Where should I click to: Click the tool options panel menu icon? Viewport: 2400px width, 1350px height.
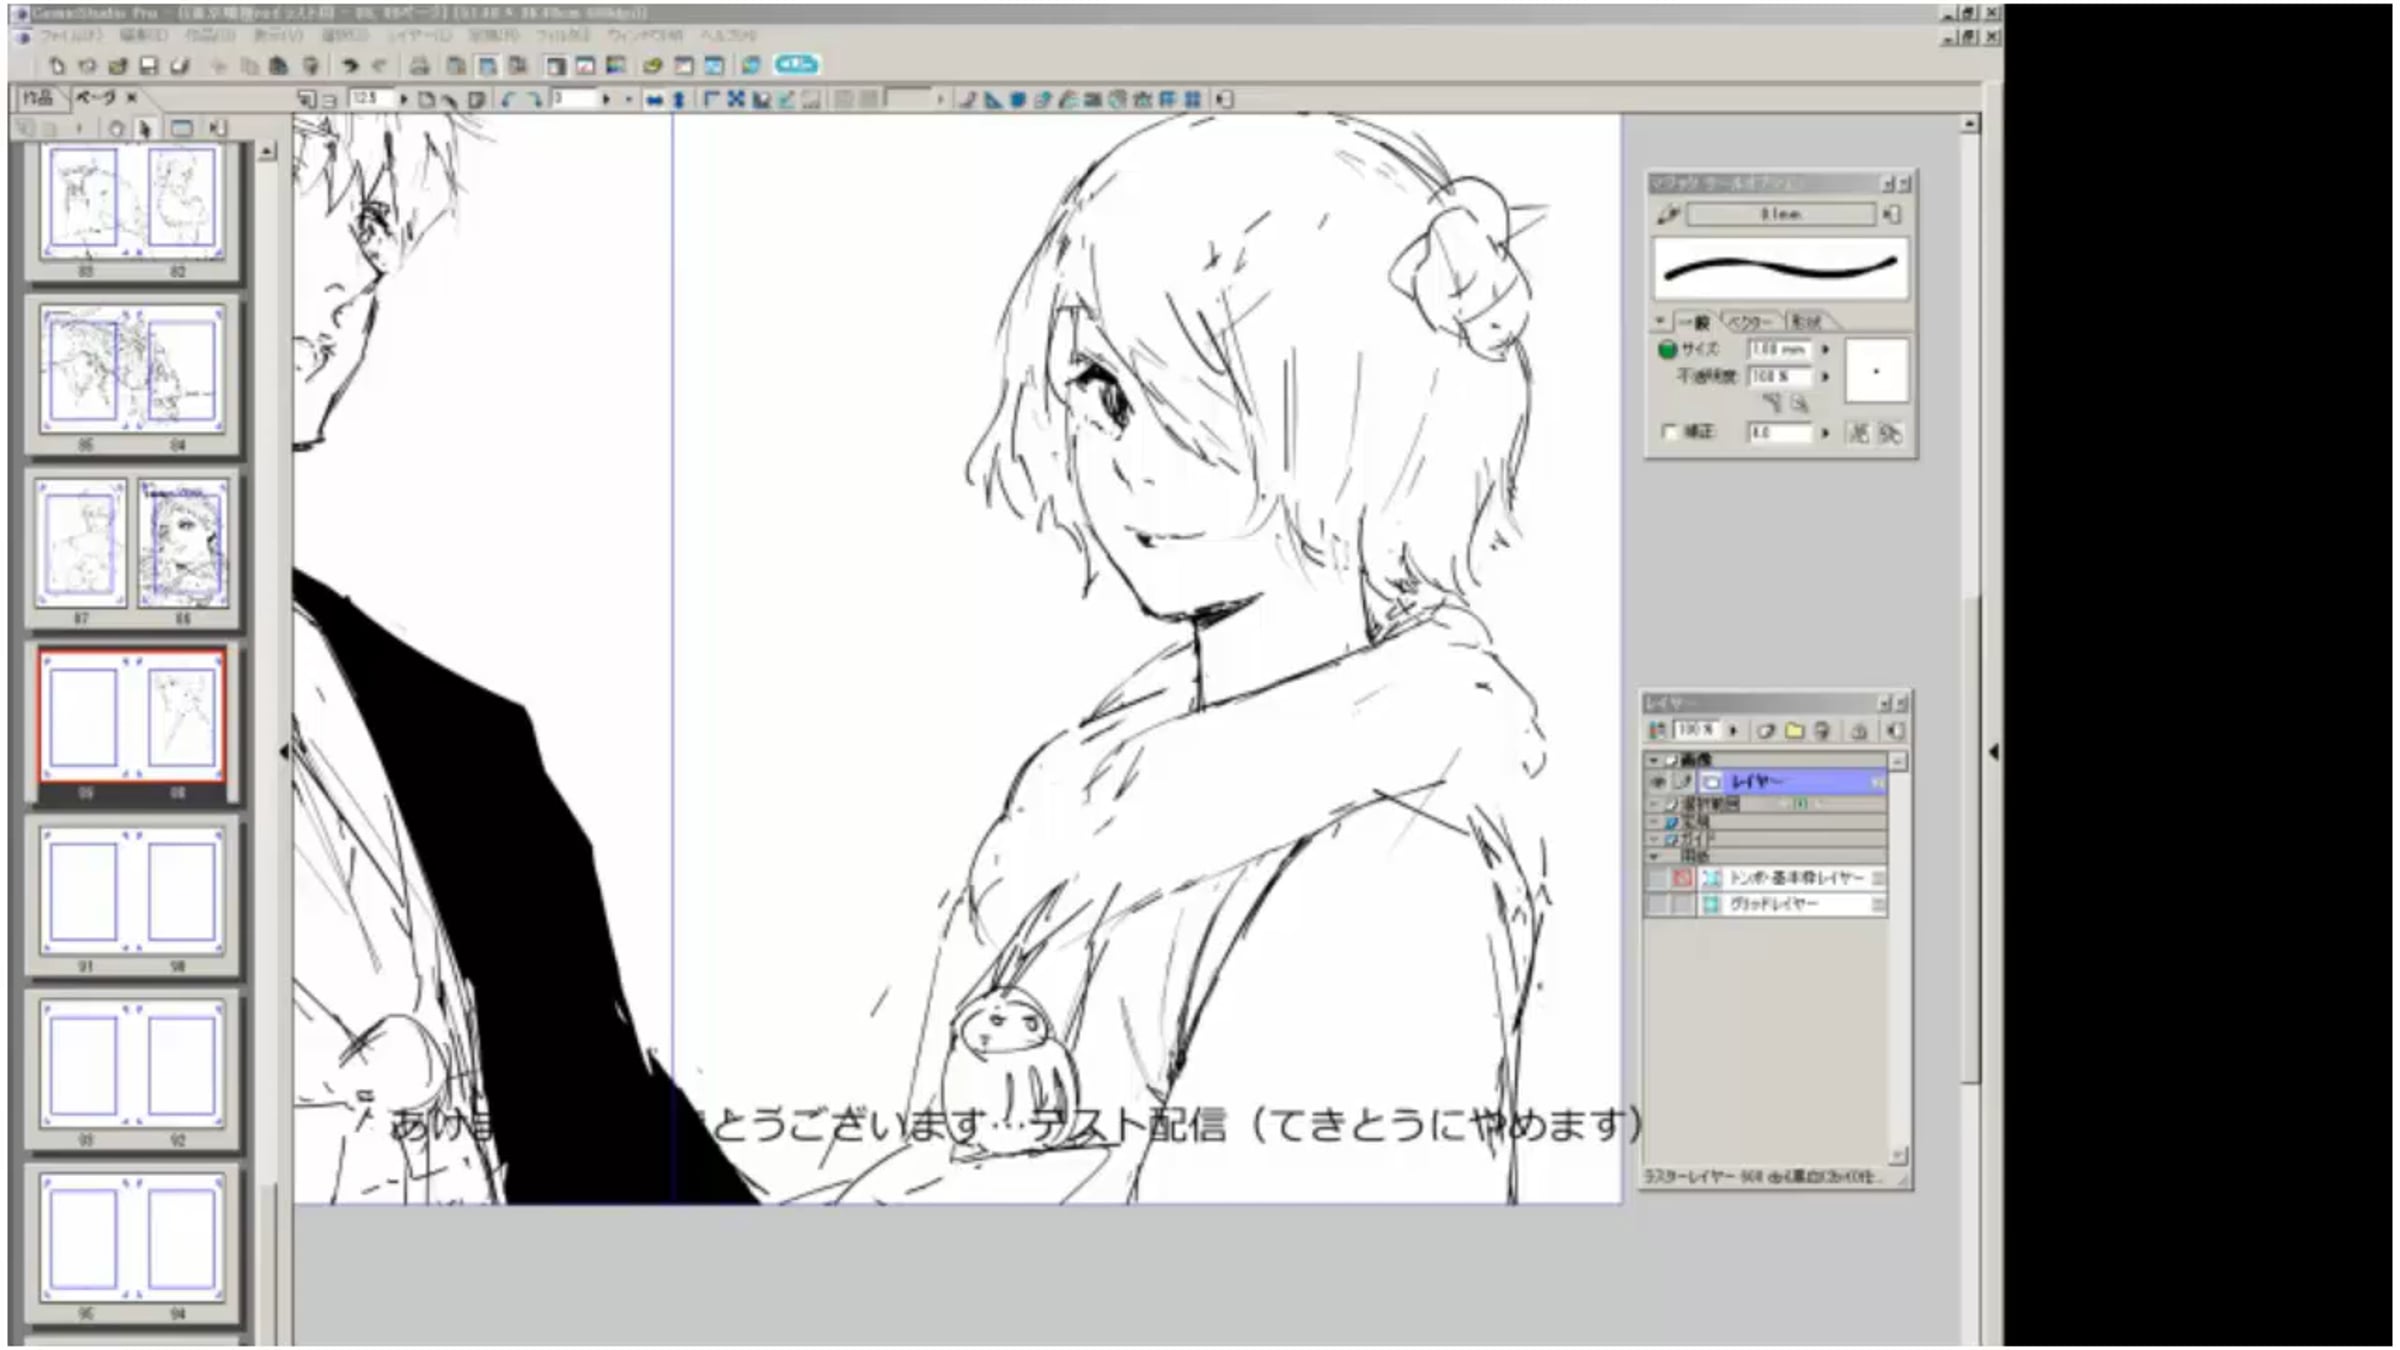[1892, 214]
